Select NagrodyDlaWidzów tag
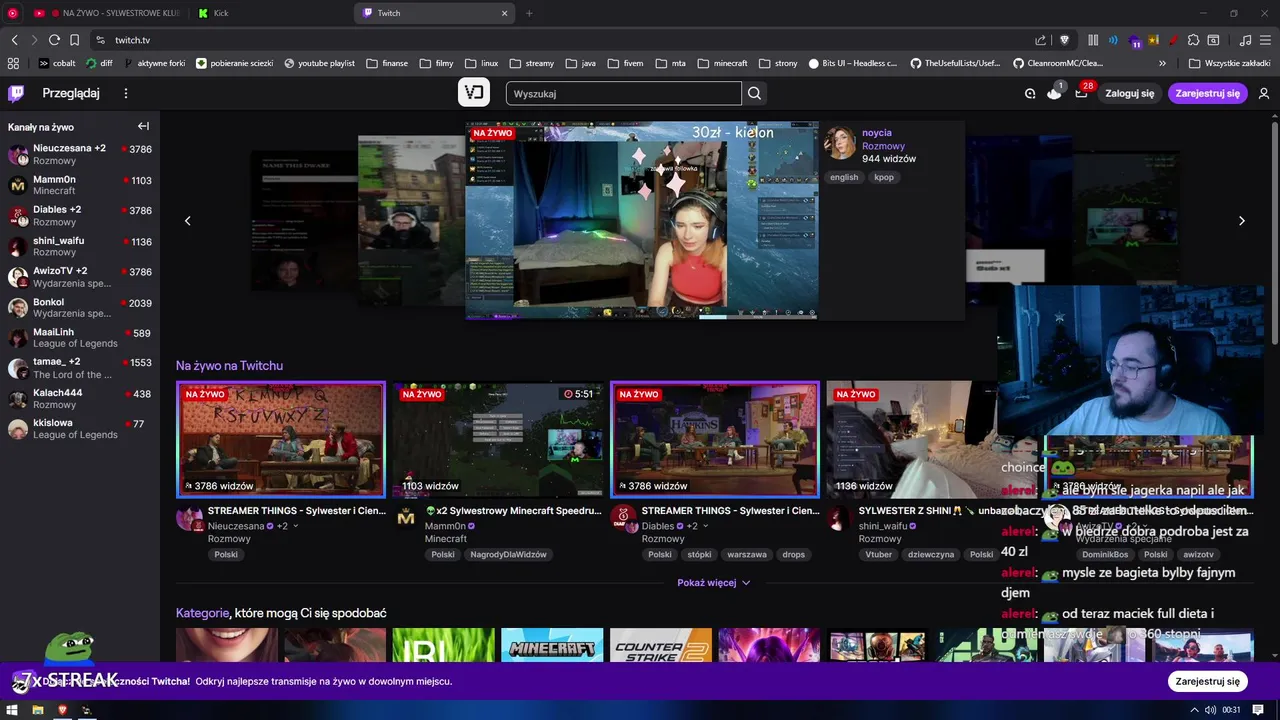The width and height of the screenshot is (1280, 720). 509,554
